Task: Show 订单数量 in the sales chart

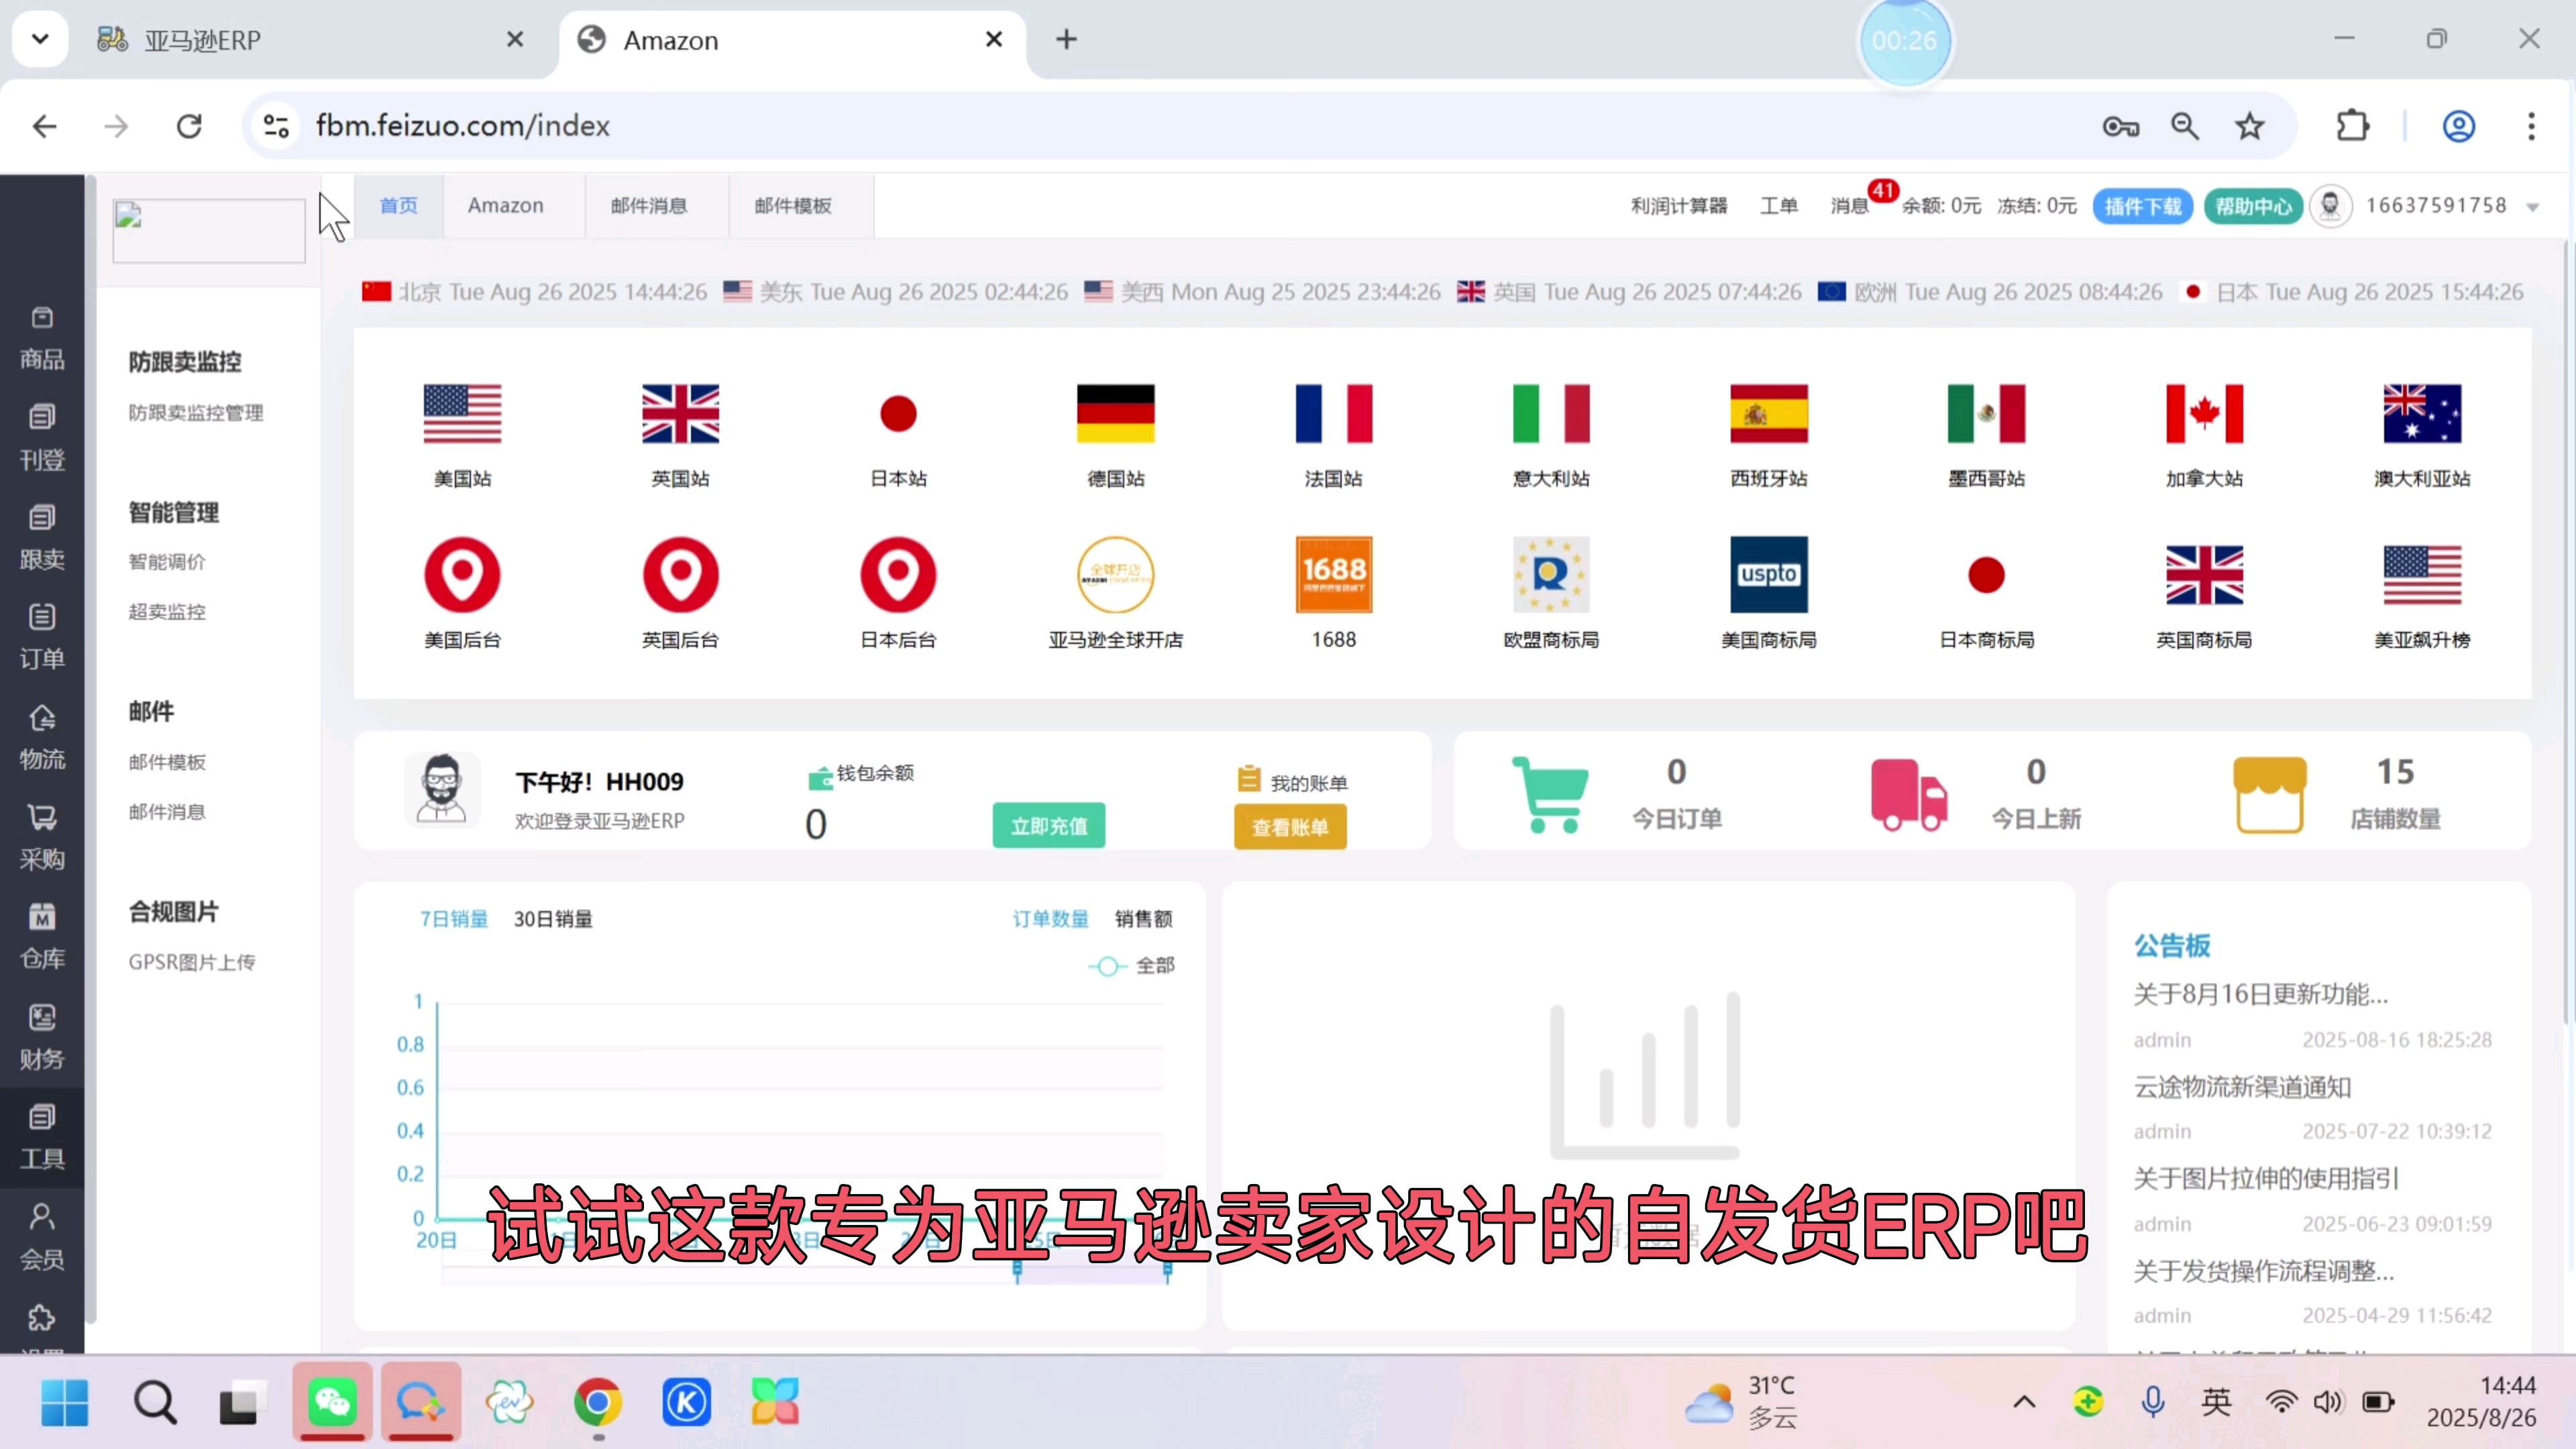Action: click(1050, 918)
